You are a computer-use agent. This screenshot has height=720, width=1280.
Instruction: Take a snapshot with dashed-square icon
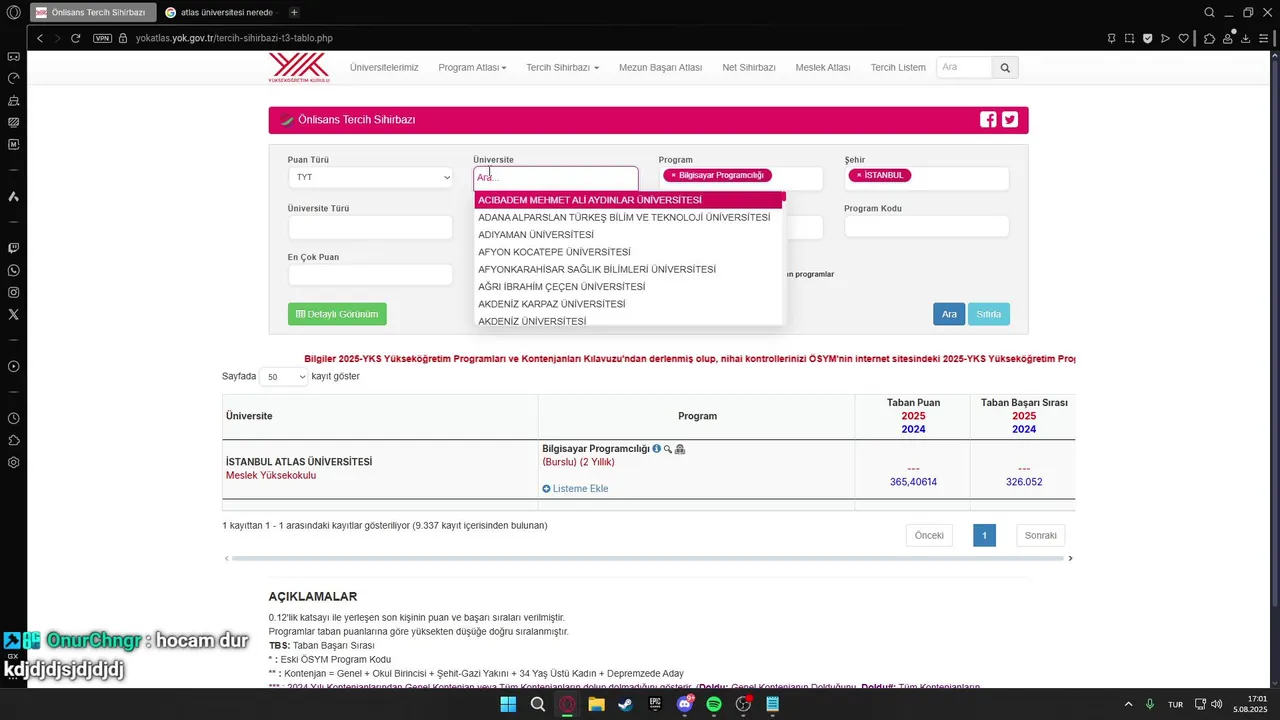(x=1129, y=38)
